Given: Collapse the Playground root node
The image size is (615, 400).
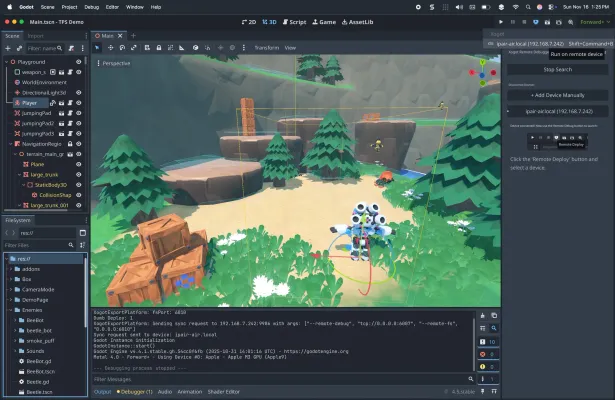Looking at the screenshot, I should point(5,62).
